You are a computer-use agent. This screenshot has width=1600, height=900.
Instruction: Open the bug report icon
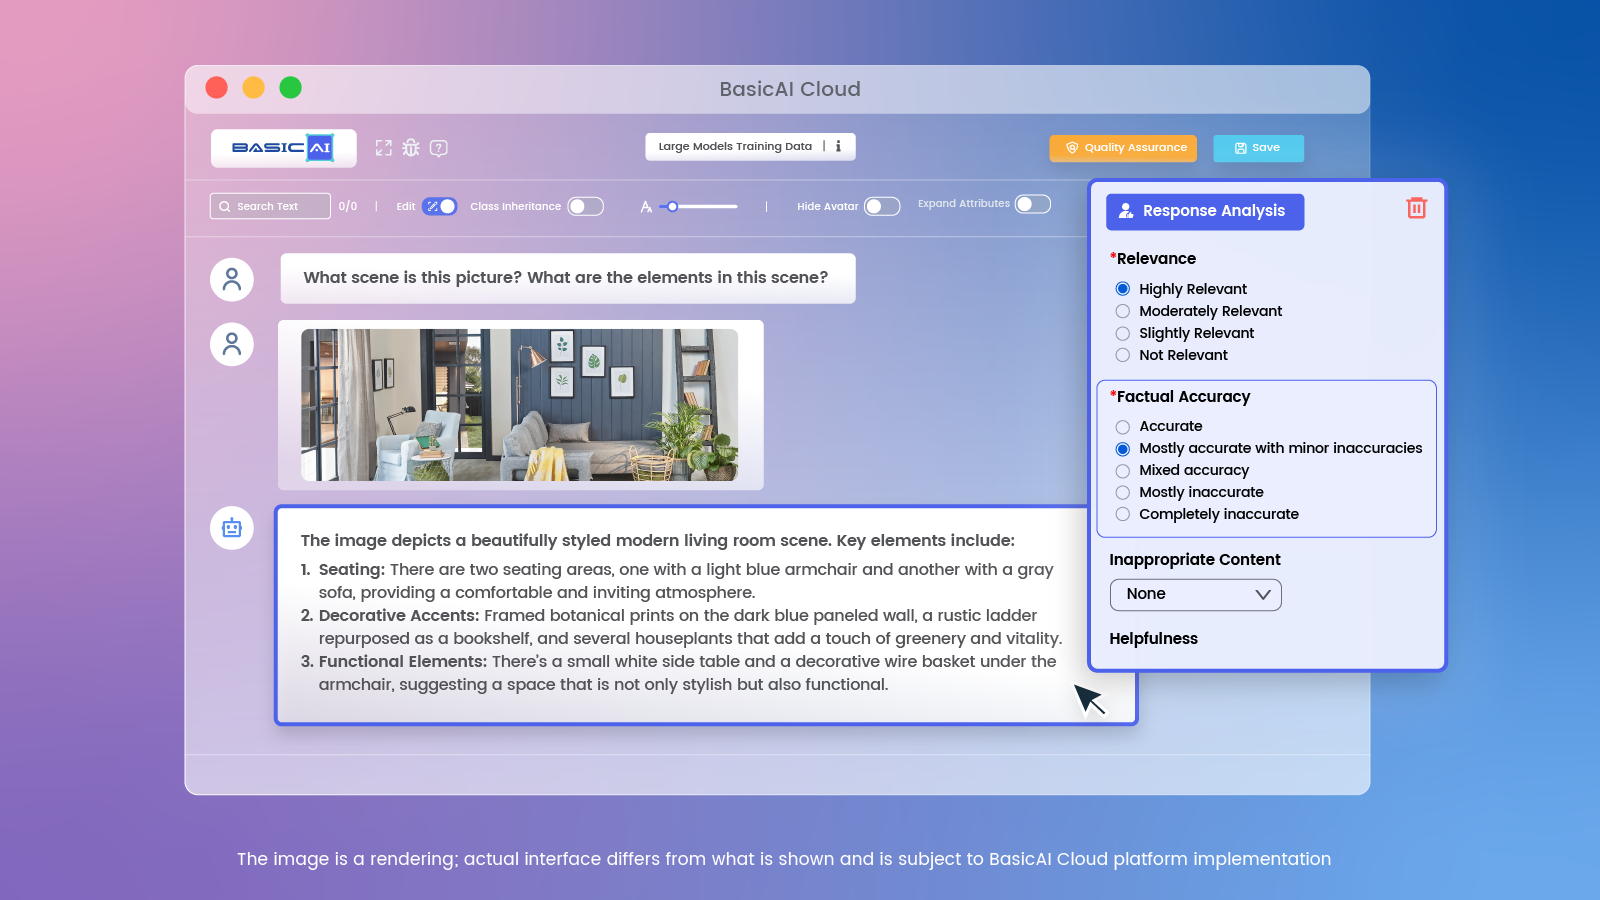click(412, 148)
